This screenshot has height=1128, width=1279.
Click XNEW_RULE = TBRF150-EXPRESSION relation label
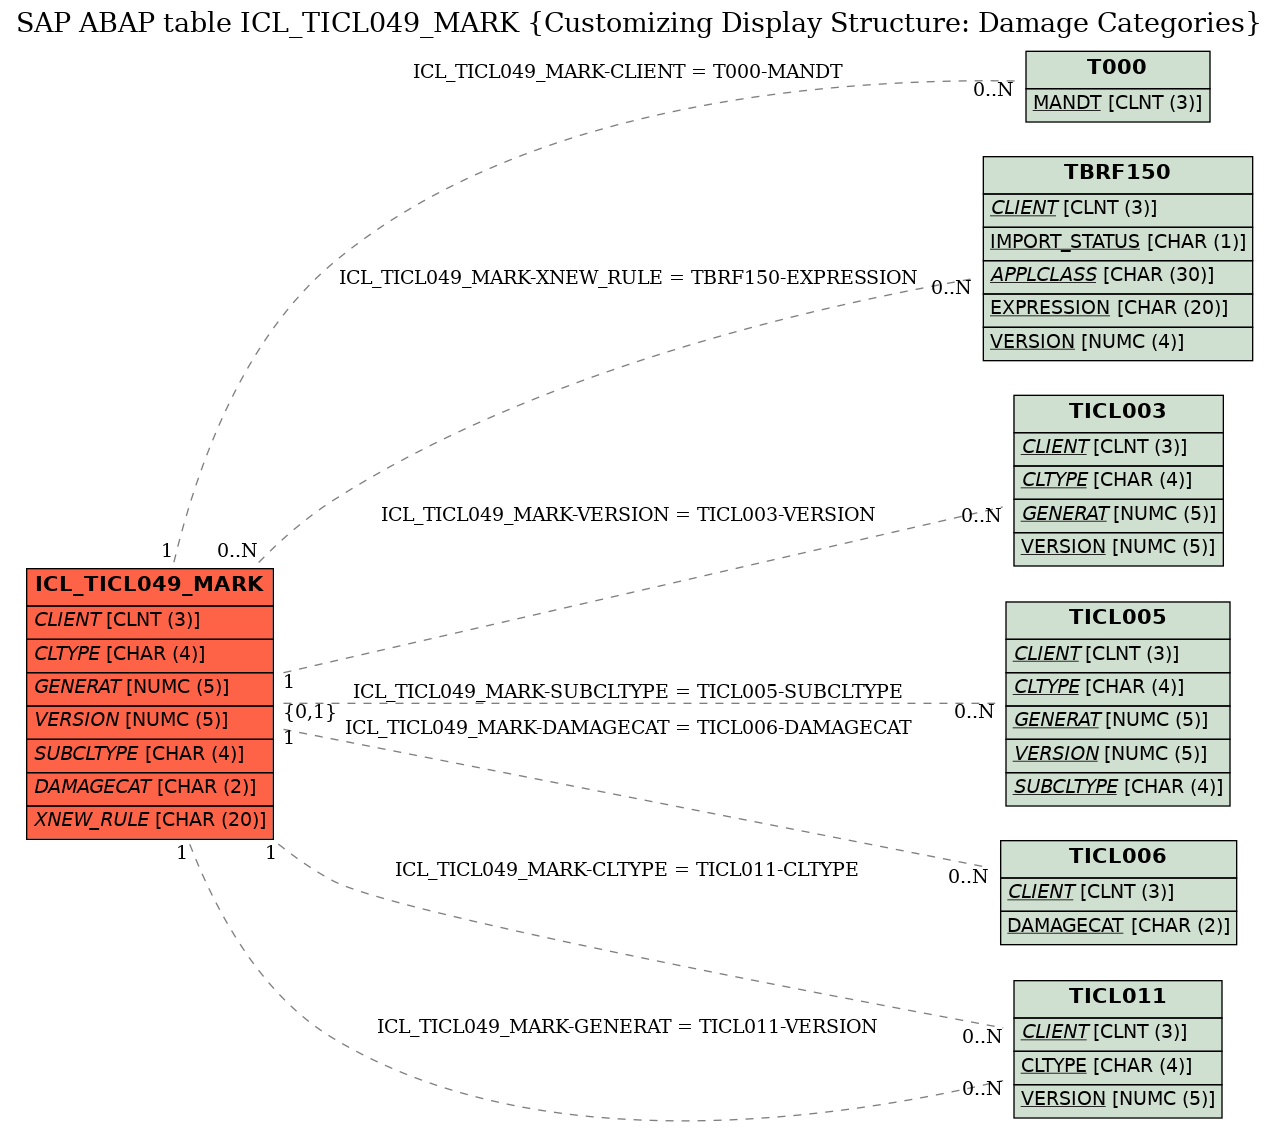click(628, 278)
